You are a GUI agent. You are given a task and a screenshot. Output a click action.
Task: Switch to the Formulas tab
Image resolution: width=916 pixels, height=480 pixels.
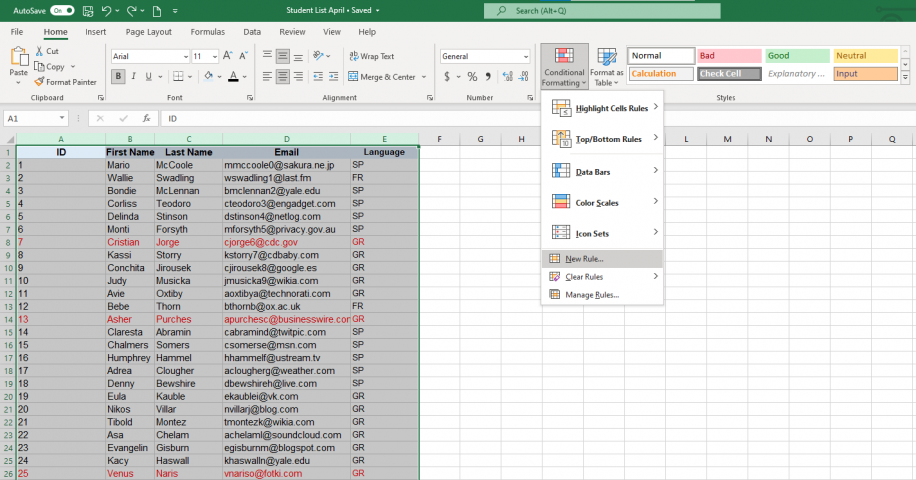(207, 32)
